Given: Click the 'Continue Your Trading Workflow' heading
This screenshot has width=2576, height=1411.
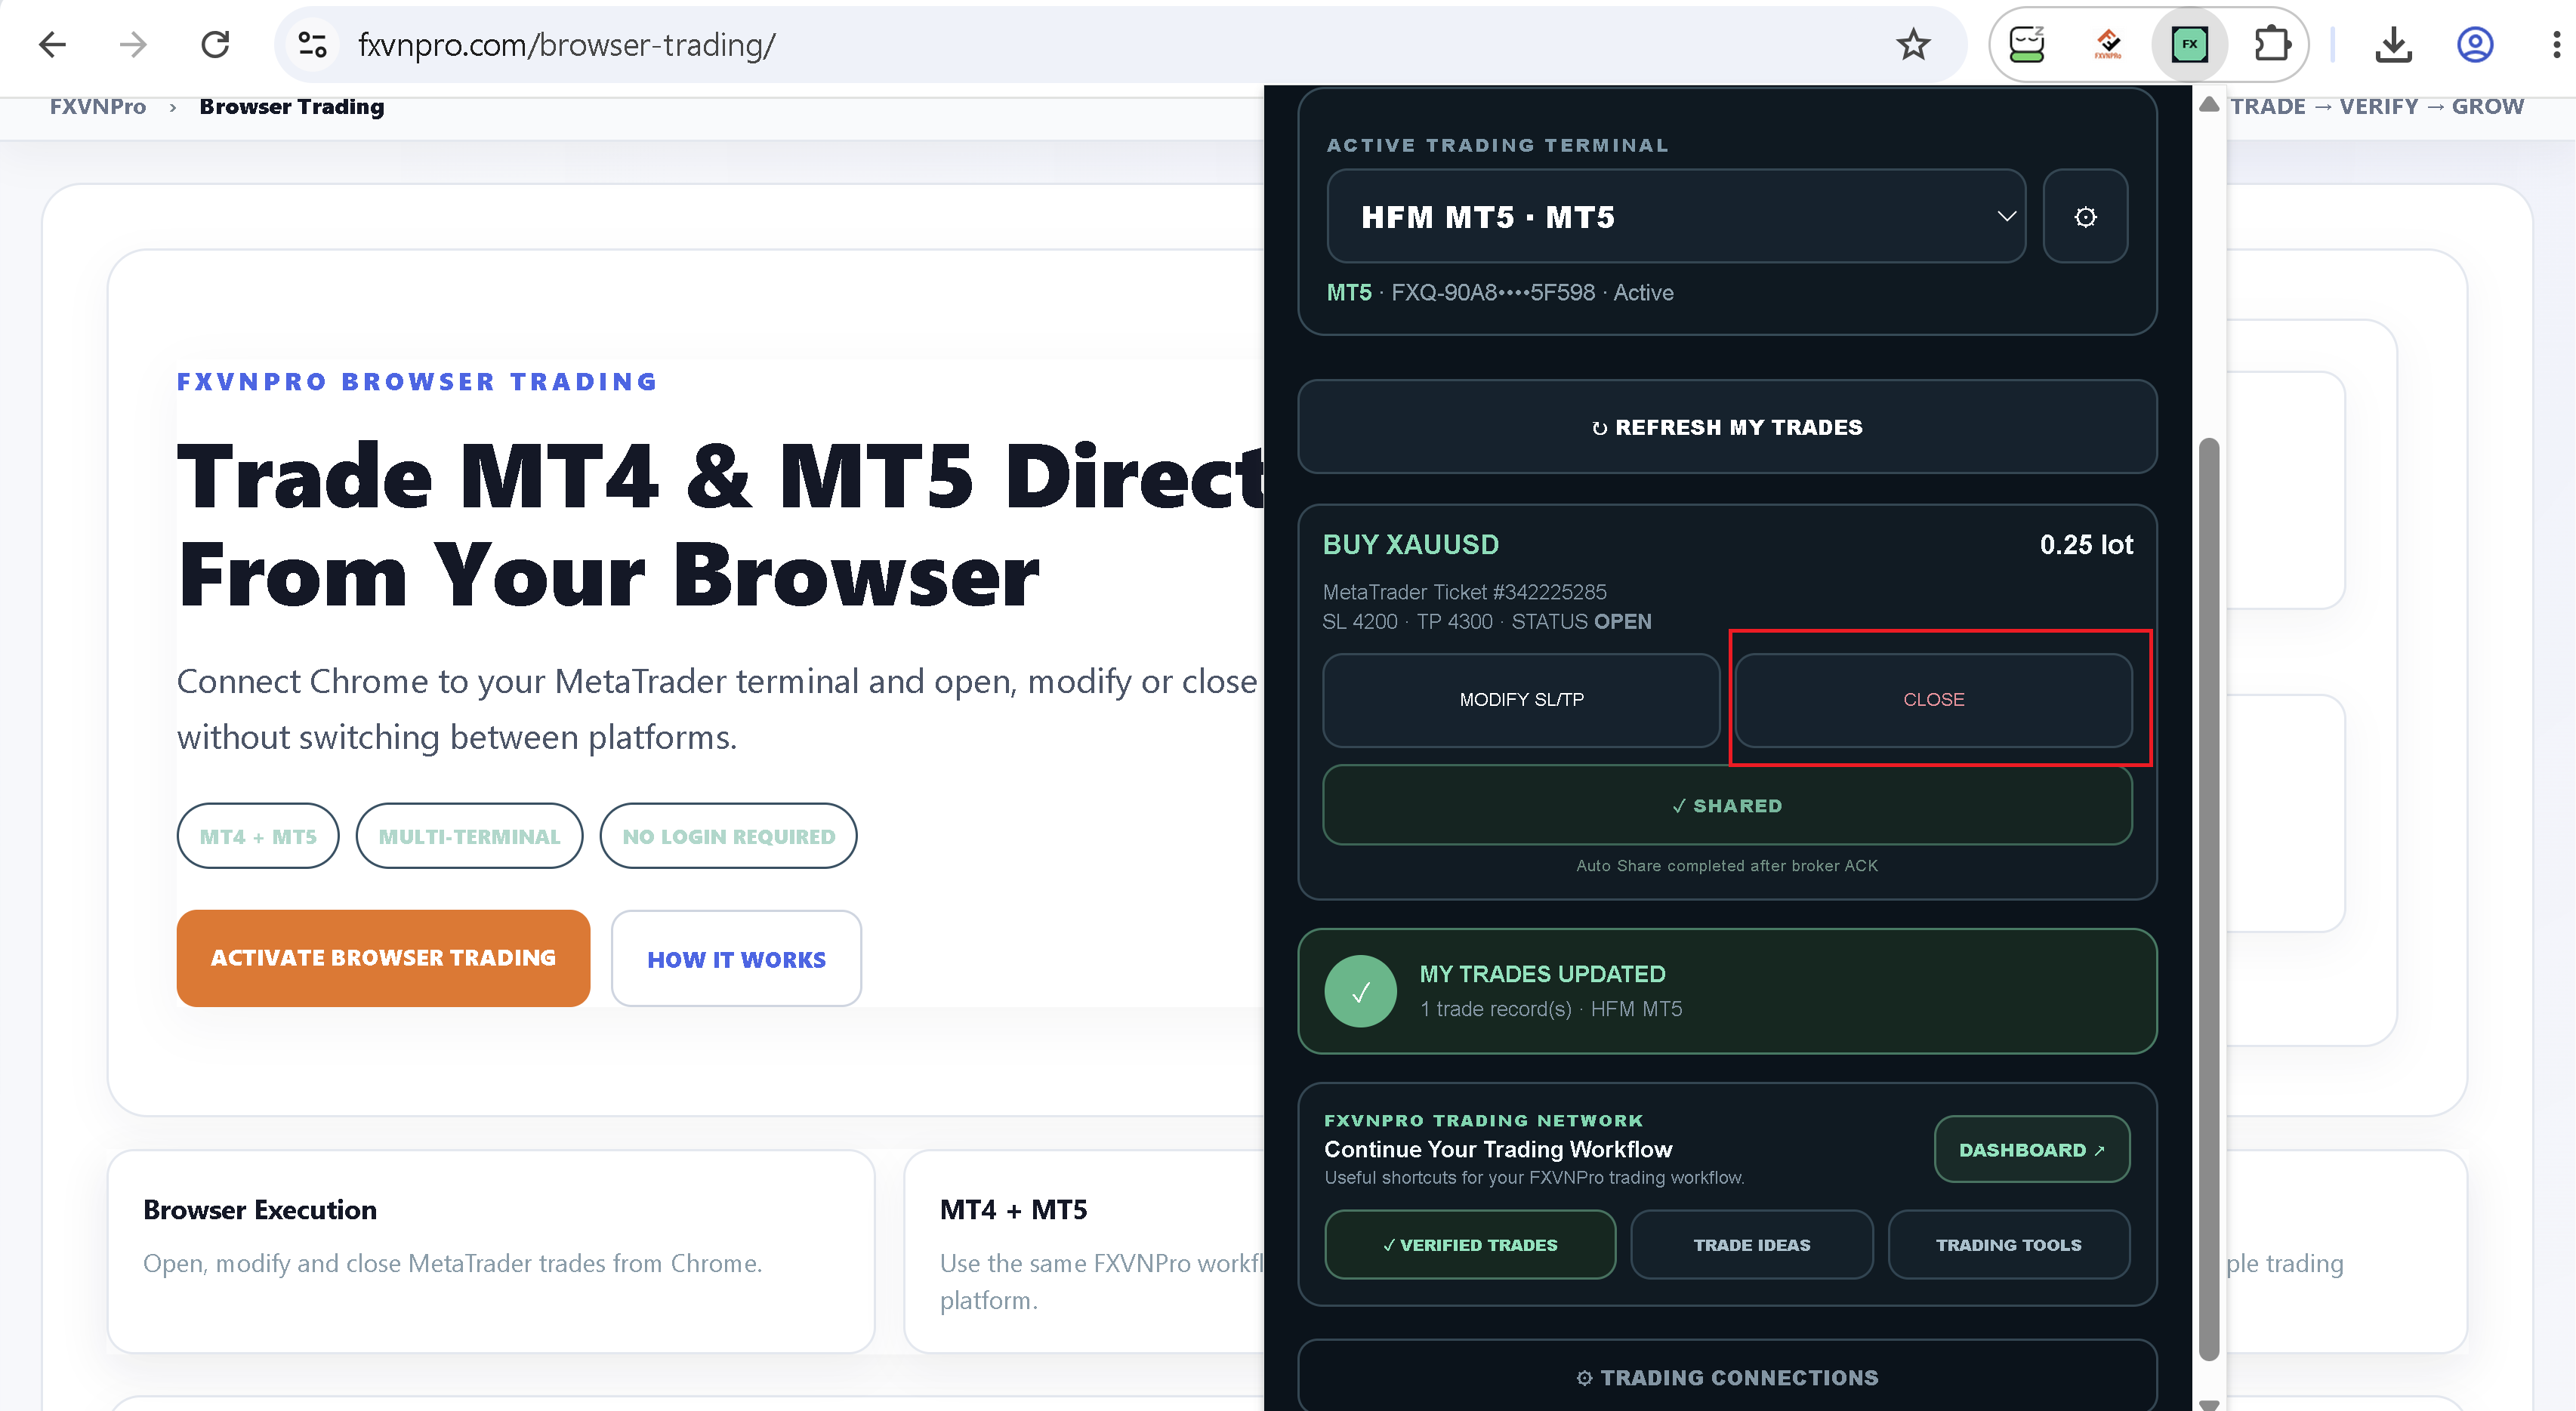Looking at the screenshot, I should coord(1498,1150).
